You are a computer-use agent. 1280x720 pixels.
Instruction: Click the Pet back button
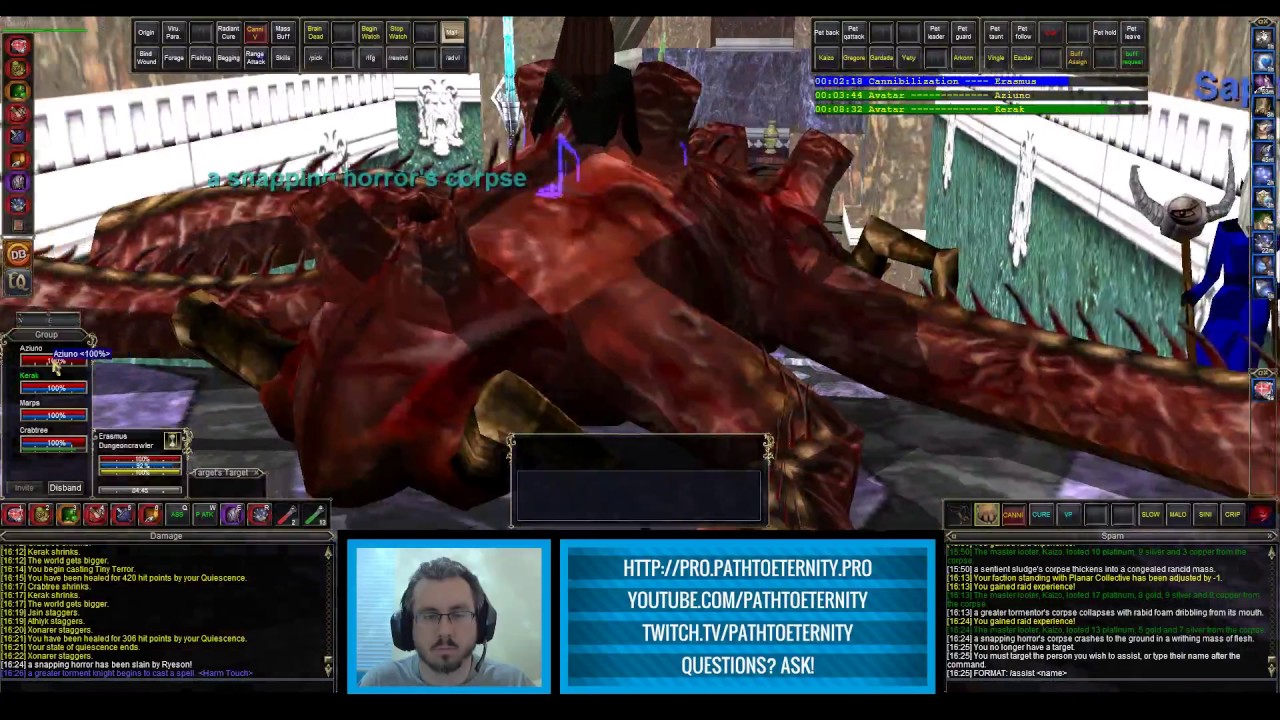[827, 33]
